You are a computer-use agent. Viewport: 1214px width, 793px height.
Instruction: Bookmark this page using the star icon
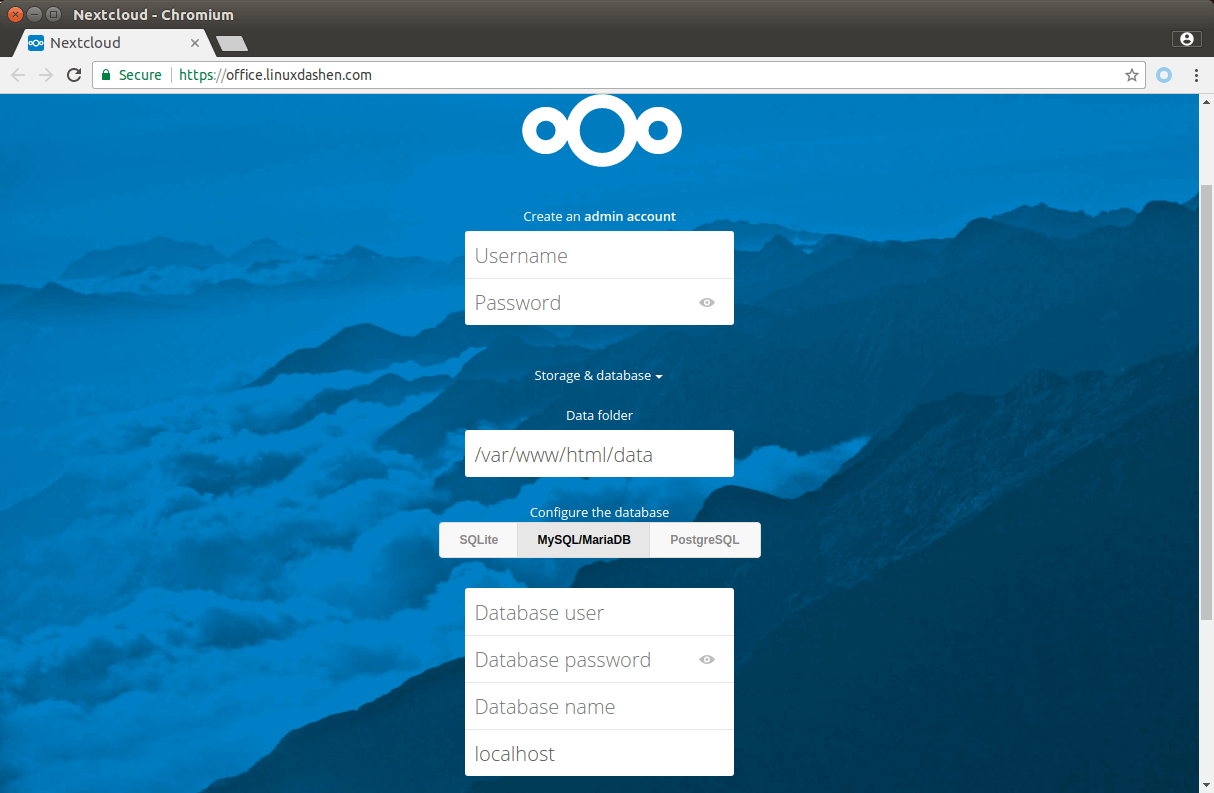click(x=1131, y=75)
